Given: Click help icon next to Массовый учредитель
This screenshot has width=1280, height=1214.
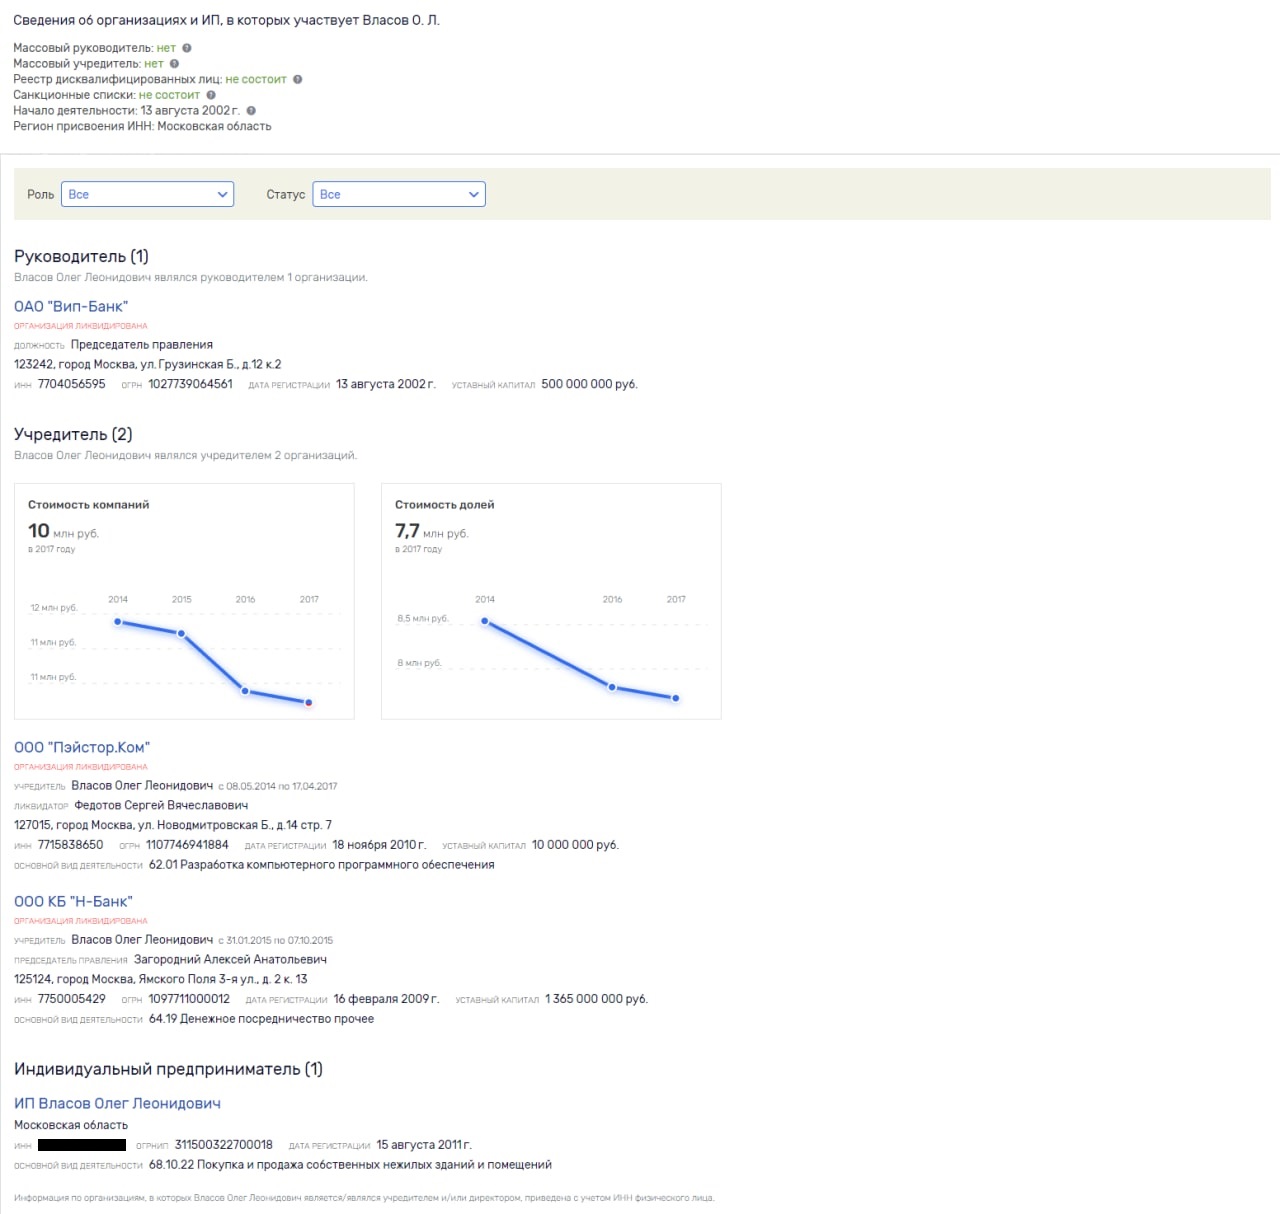Looking at the screenshot, I should click(174, 64).
